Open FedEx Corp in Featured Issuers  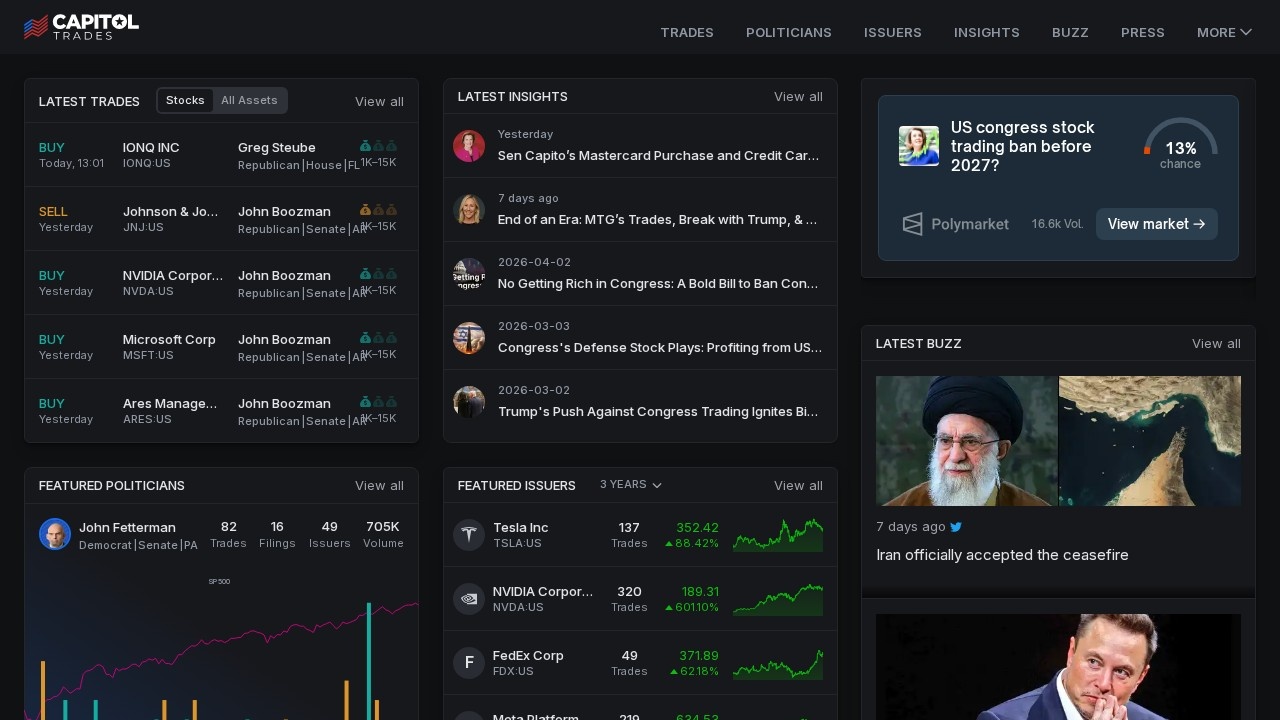click(x=528, y=655)
